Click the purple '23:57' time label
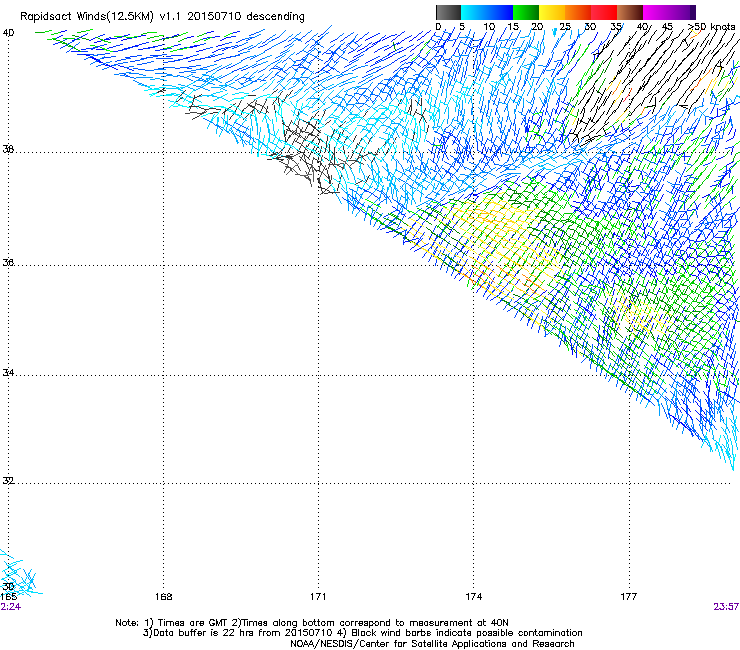The height and width of the screenshot is (650, 740). (x=726, y=607)
